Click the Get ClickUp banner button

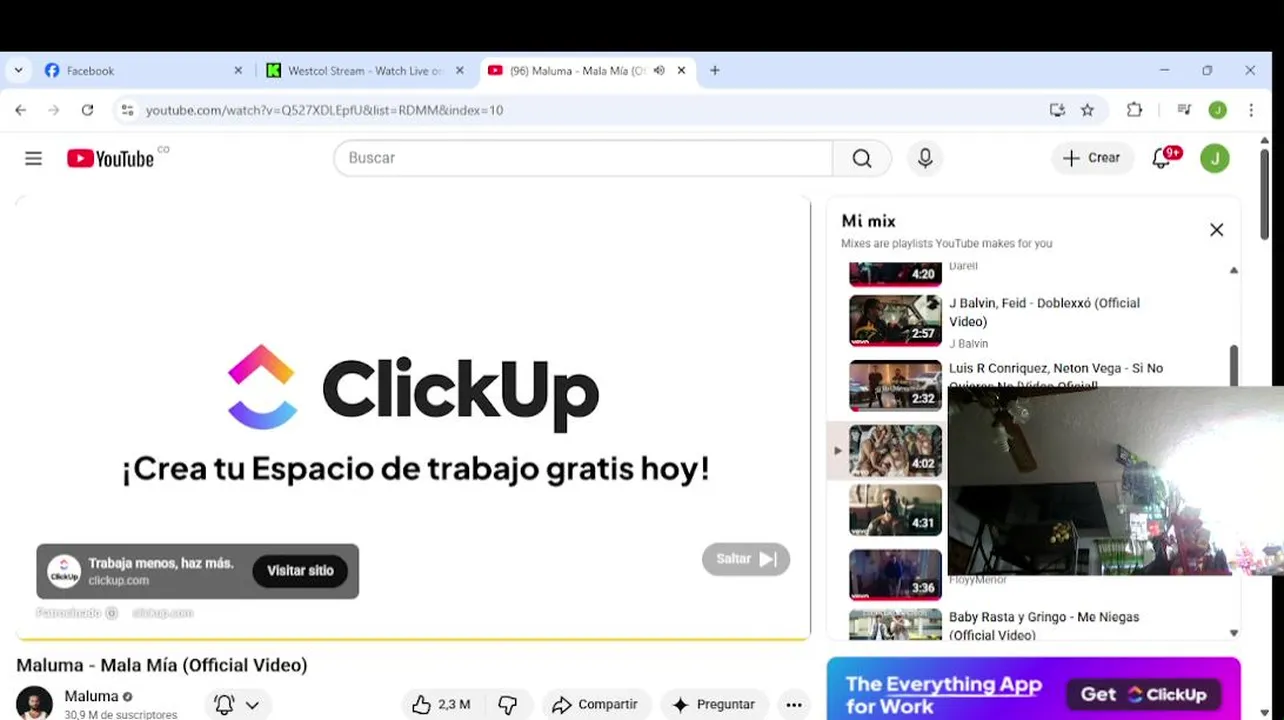pyautogui.click(x=1143, y=694)
